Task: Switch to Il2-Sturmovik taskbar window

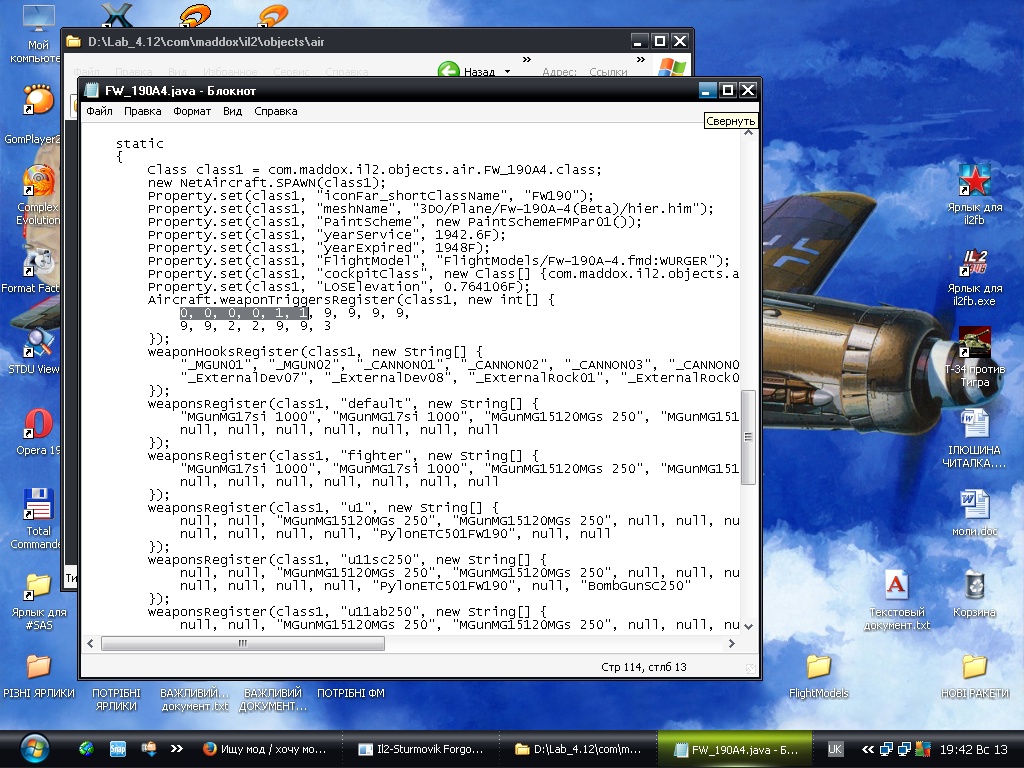Action: (x=420, y=748)
